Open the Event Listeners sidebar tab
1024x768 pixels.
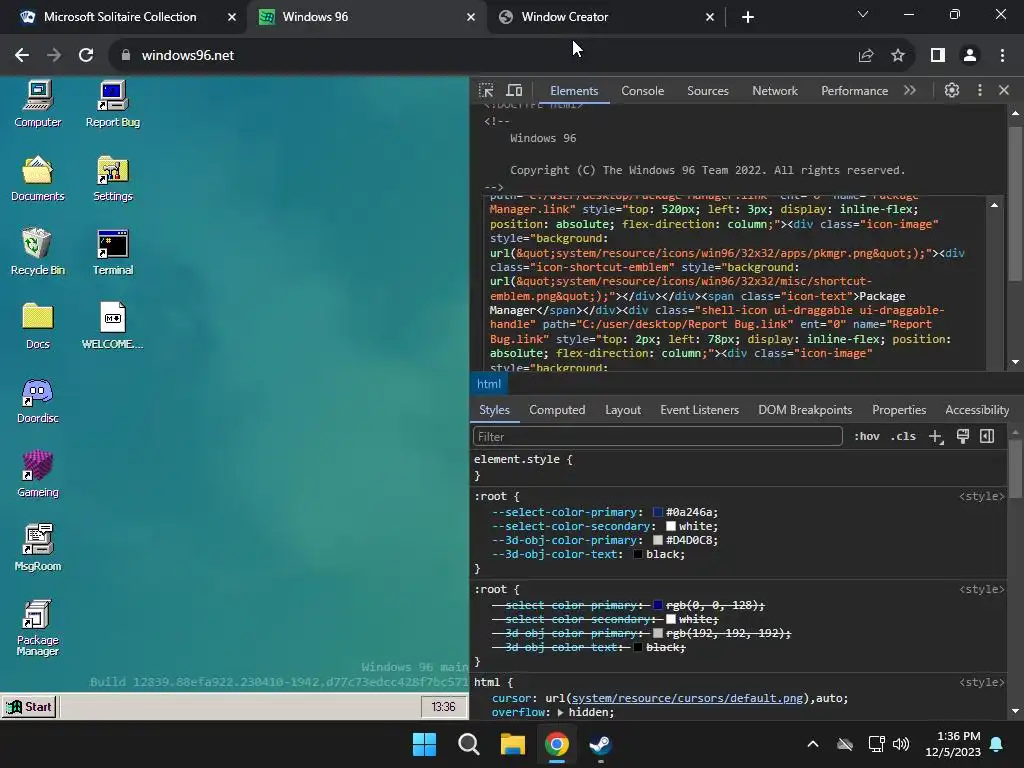click(699, 410)
